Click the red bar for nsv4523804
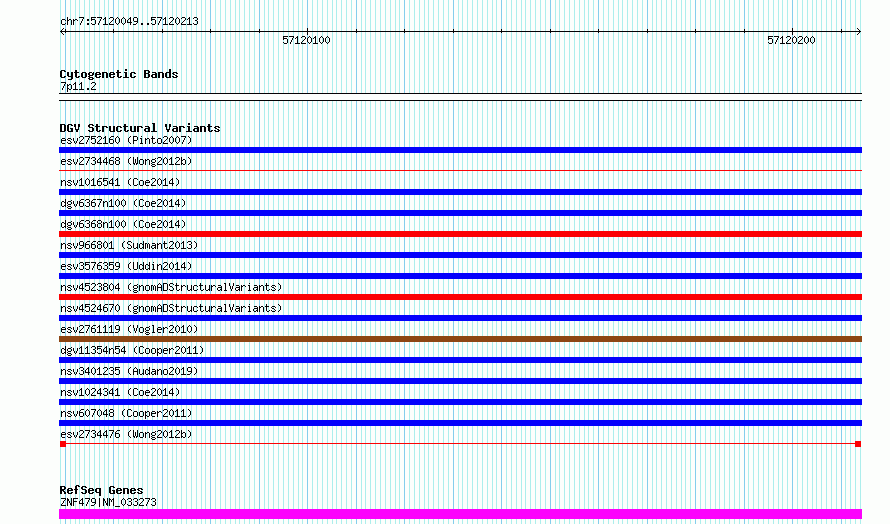Image resolution: width=890 pixels, height=524 pixels. tap(460, 297)
